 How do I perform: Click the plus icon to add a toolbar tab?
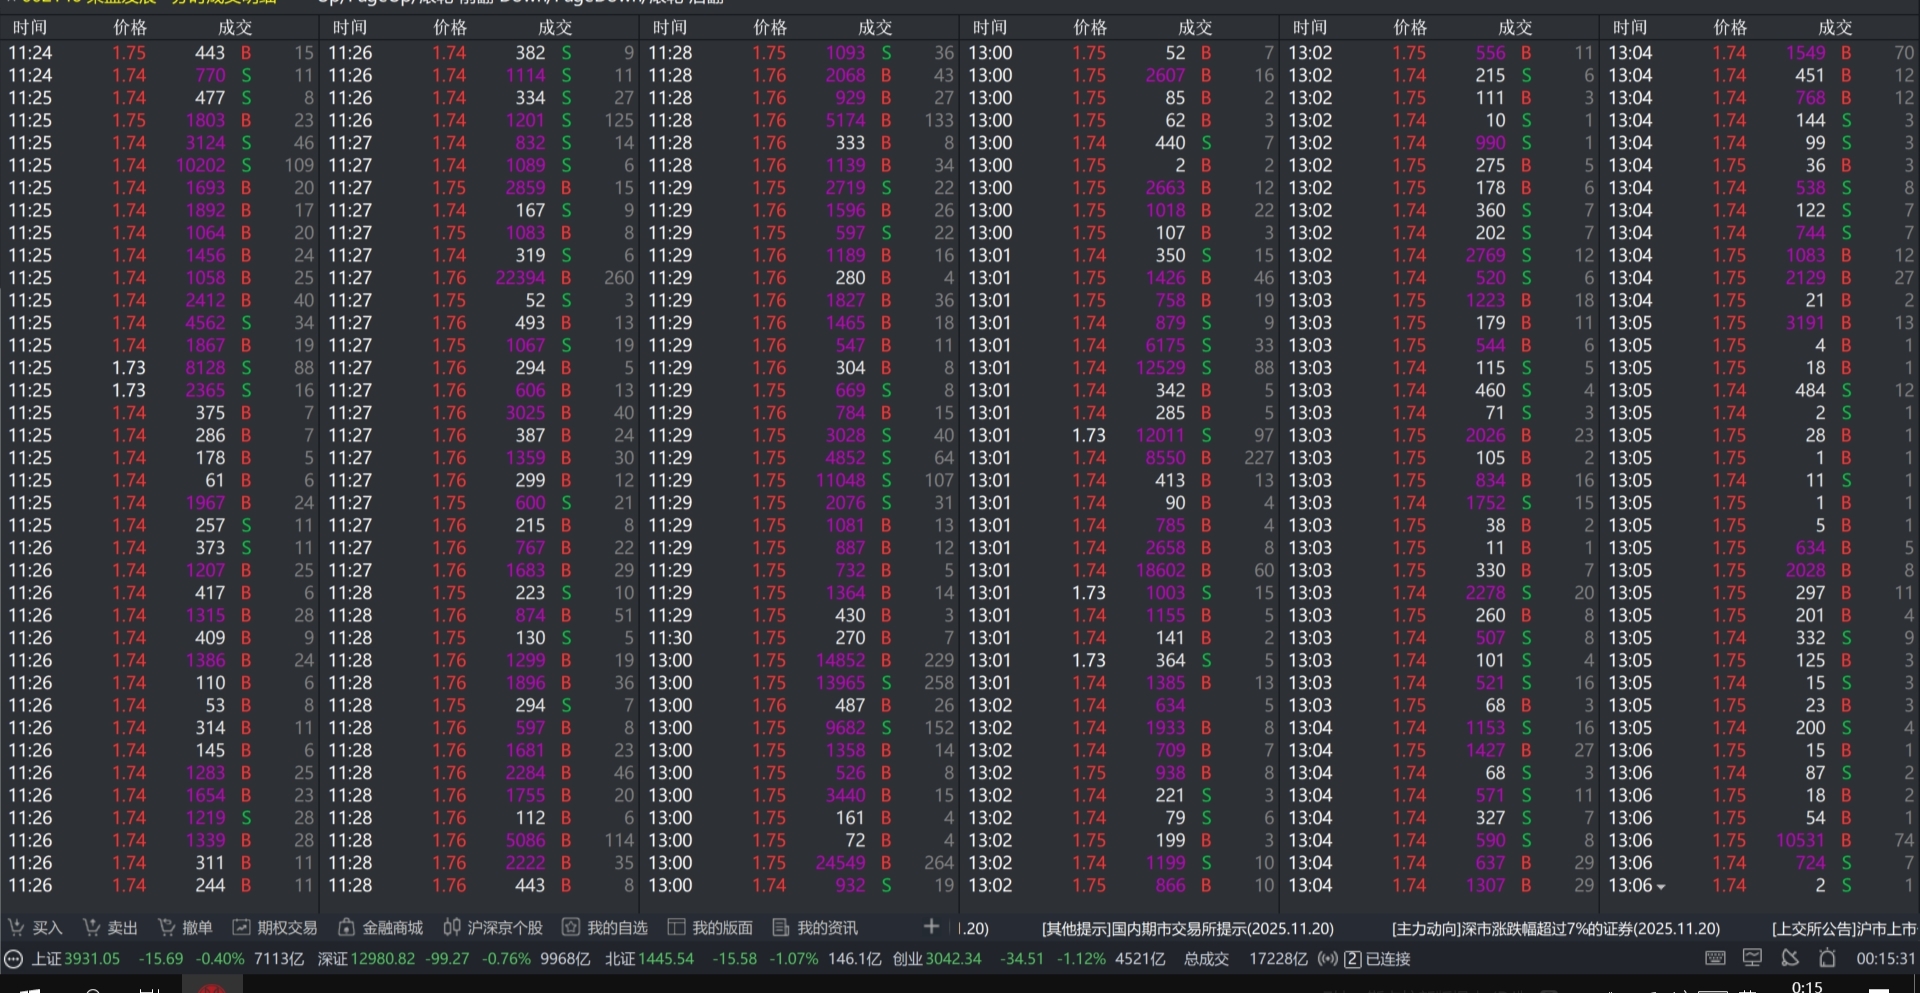pyautogui.click(x=931, y=927)
